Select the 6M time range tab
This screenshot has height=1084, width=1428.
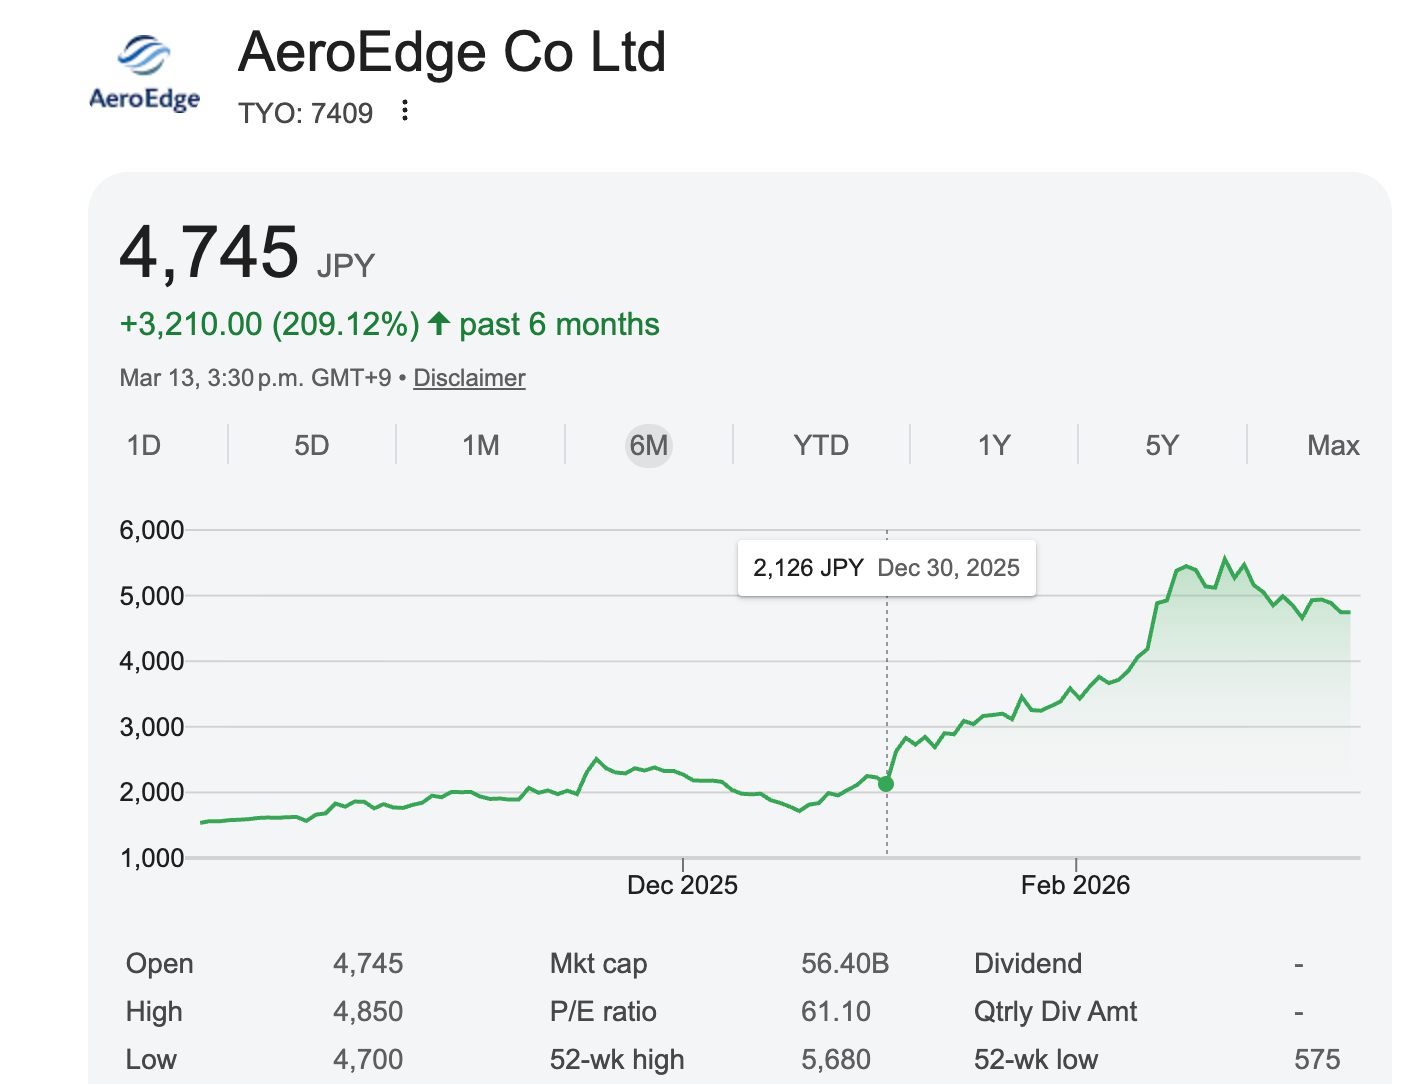pyautogui.click(x=649, y=445)
